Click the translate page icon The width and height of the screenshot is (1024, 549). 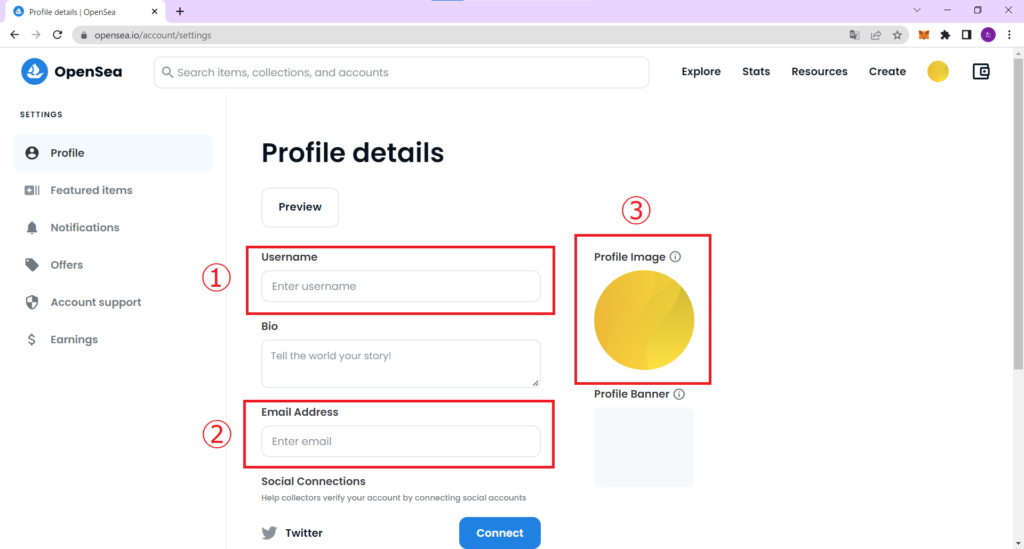pyautogui.click(x=854, y=35)
